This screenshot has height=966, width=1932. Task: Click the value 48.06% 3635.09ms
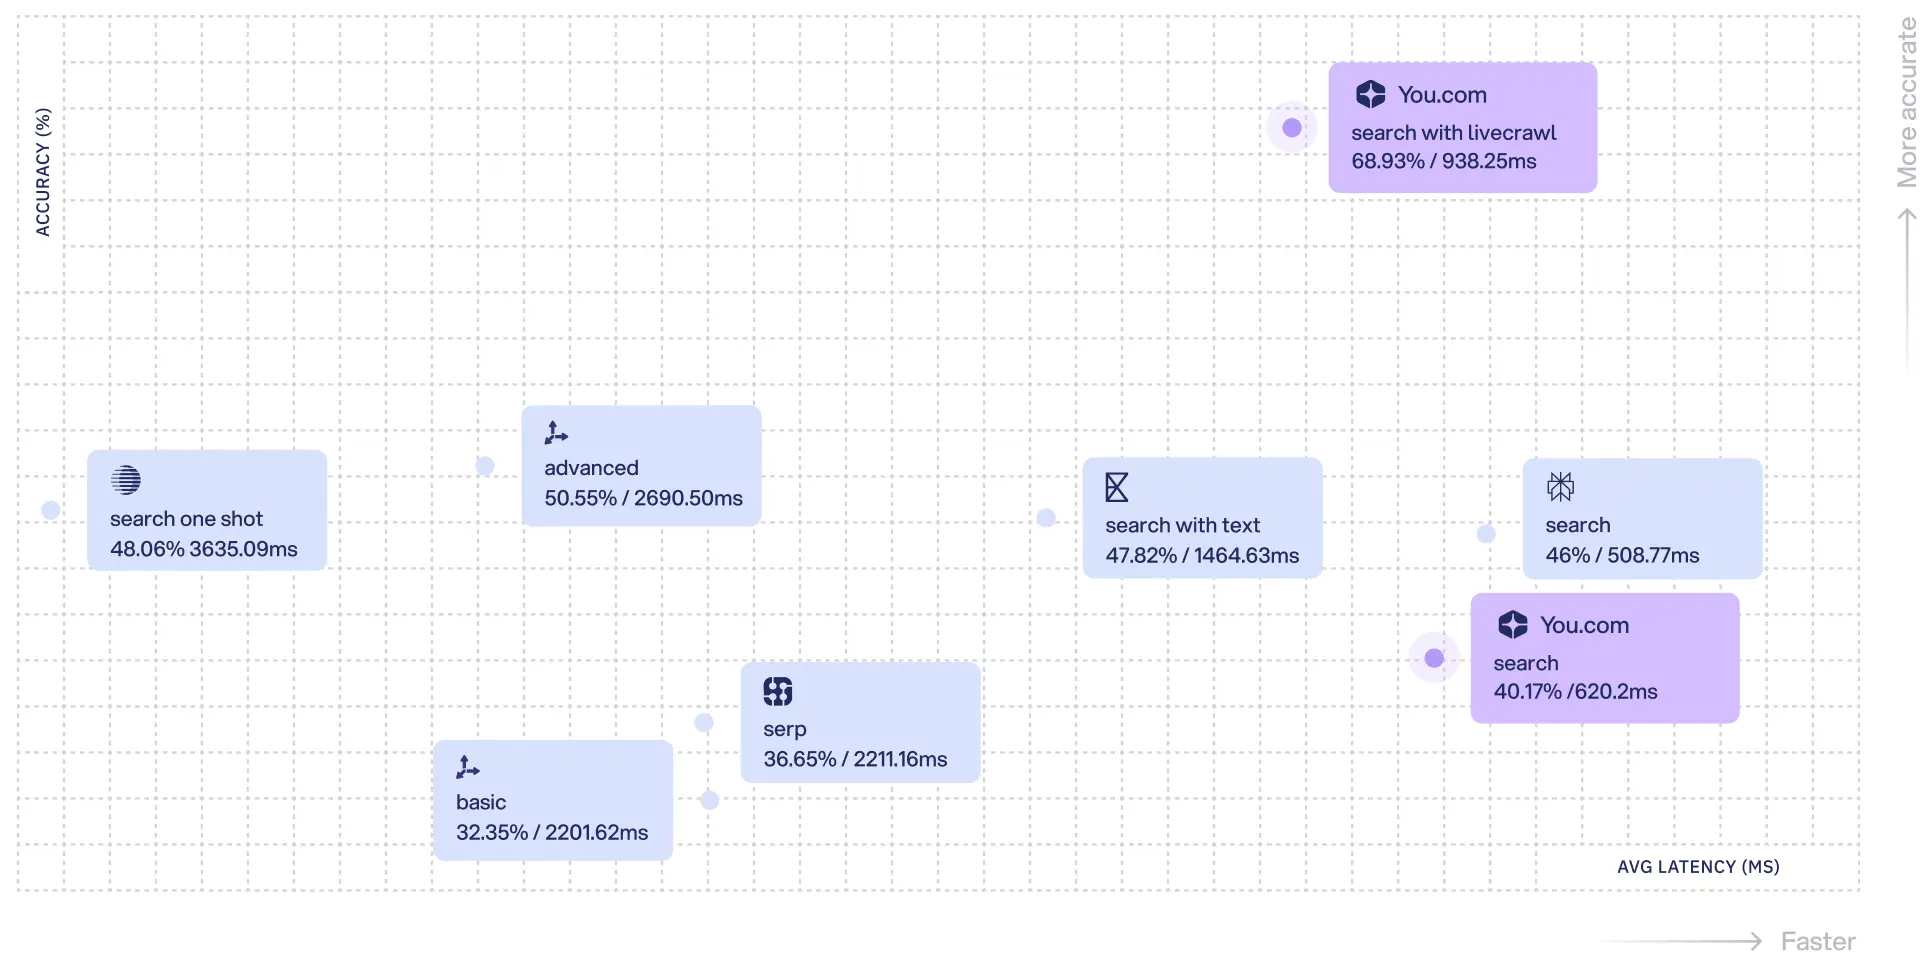(204, 549)
